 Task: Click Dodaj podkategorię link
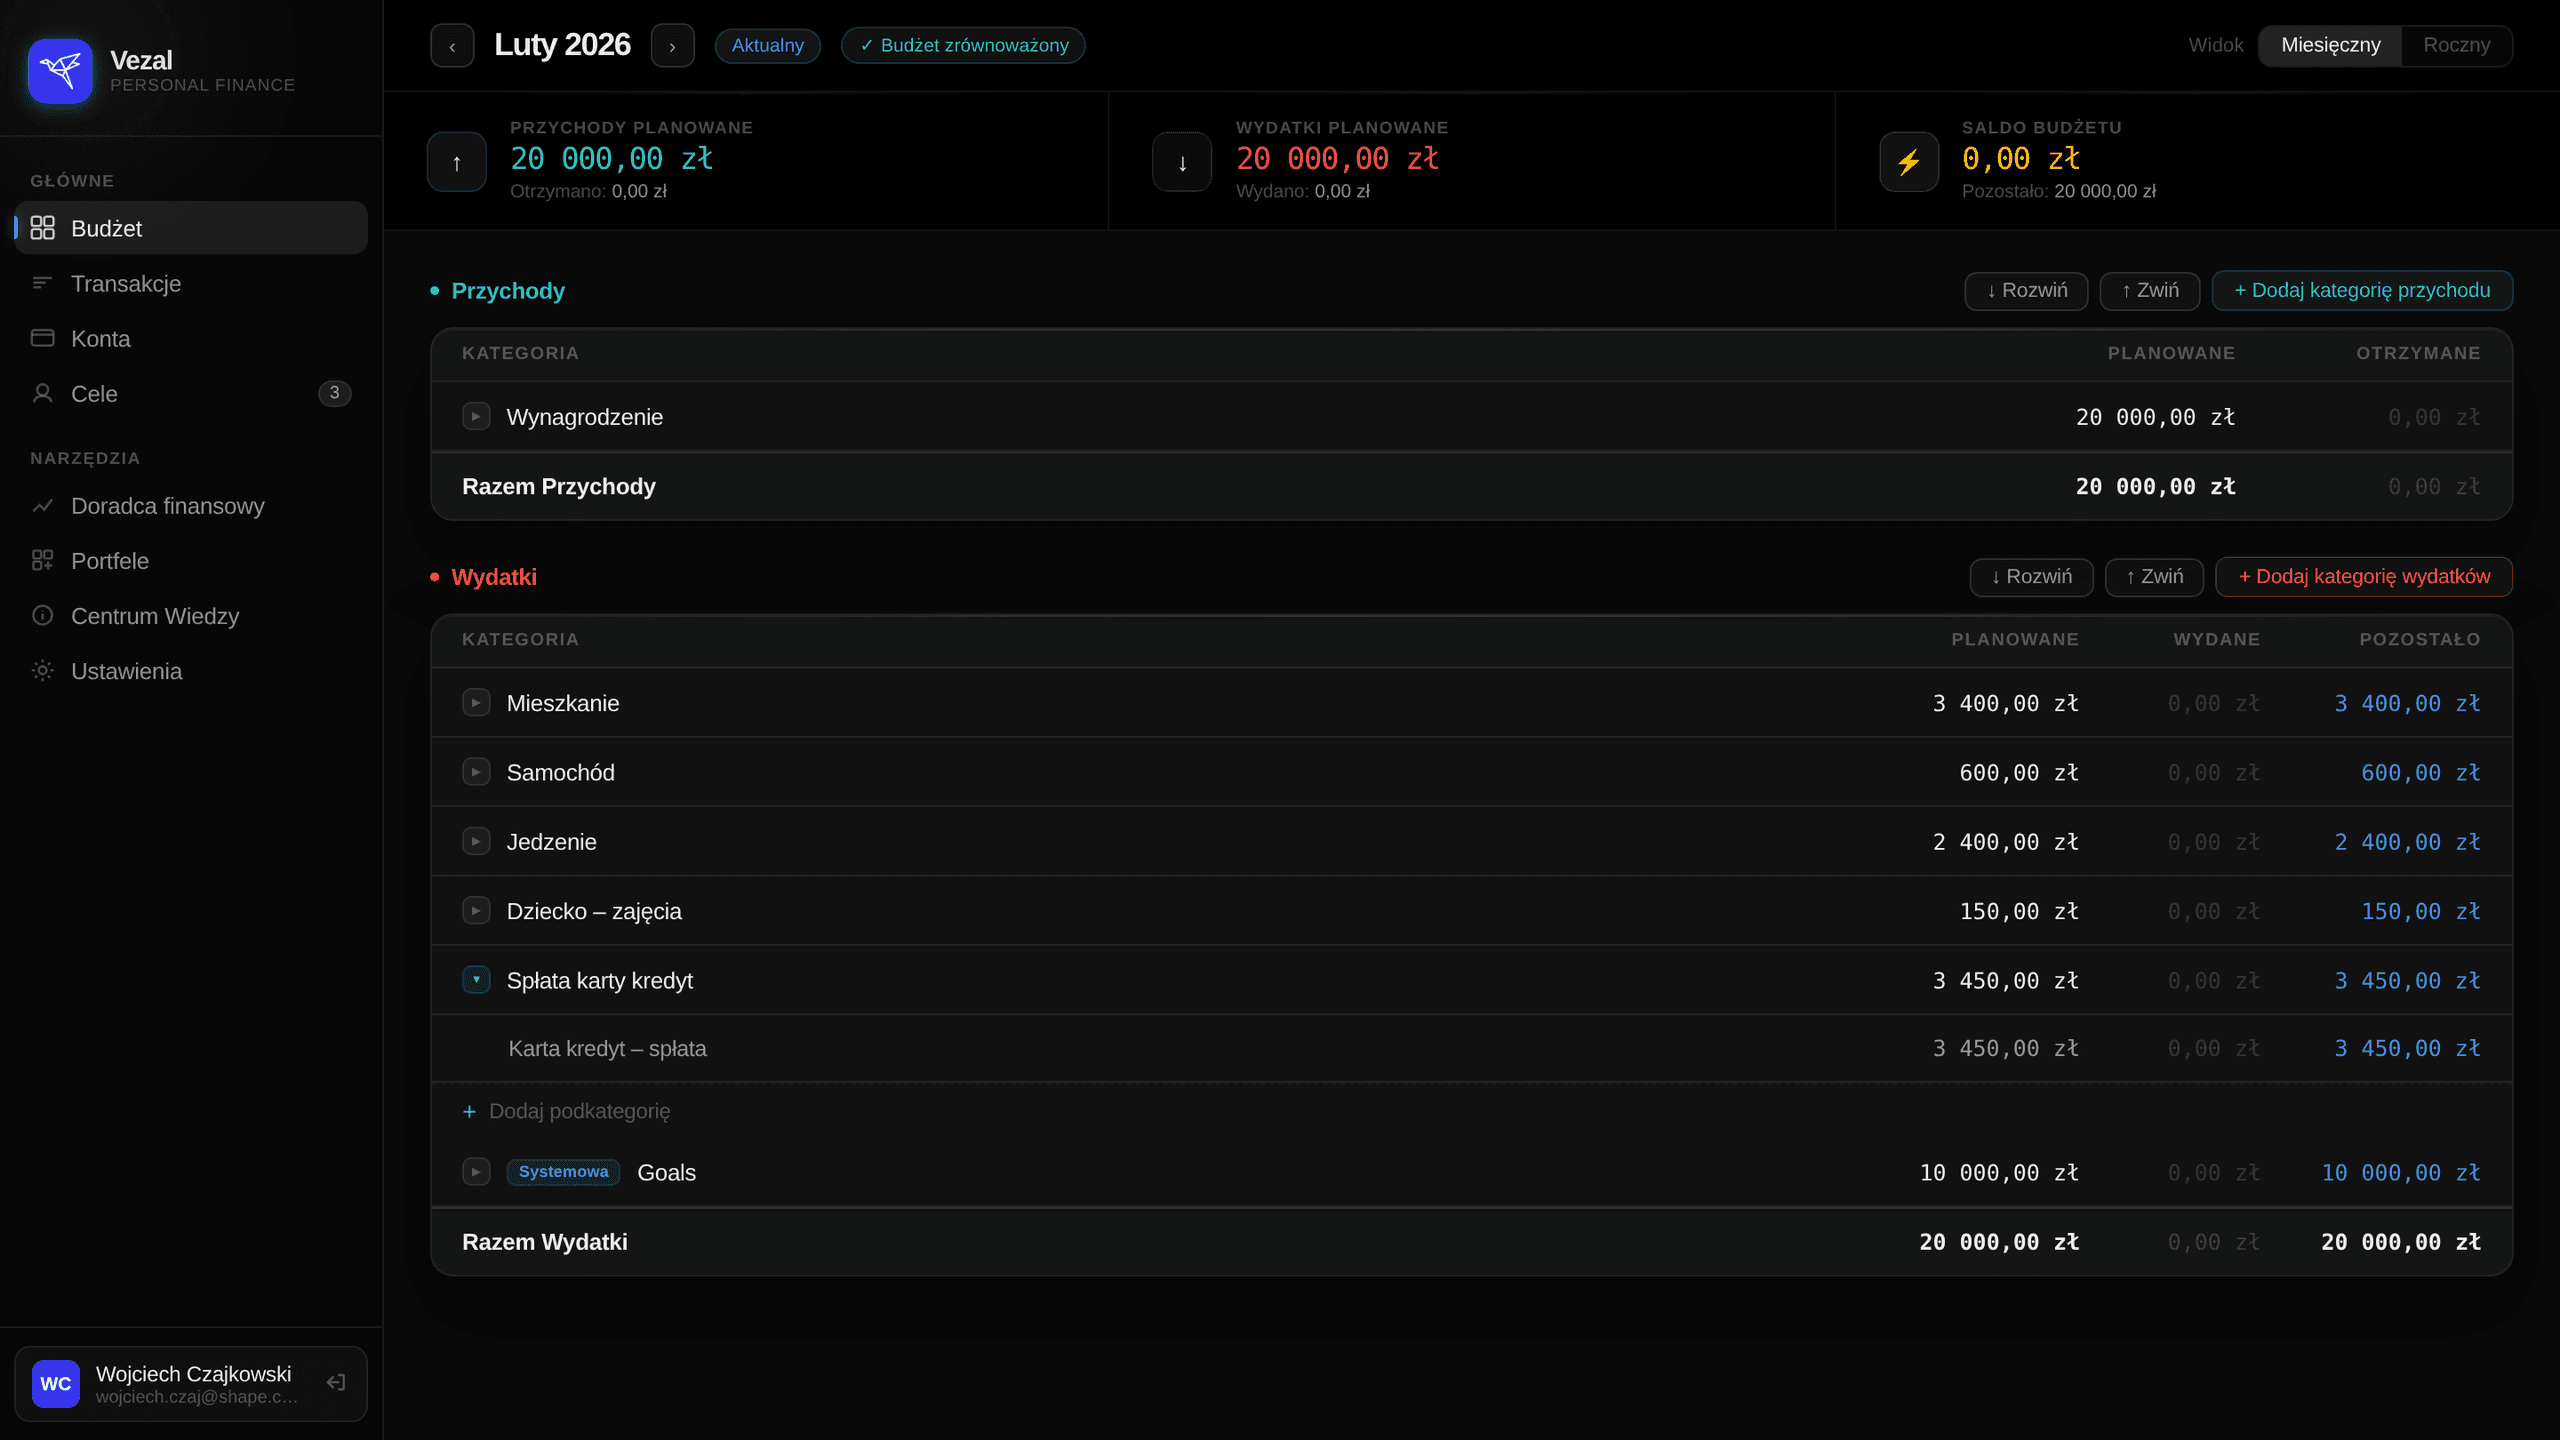[x=568, y=1111]
